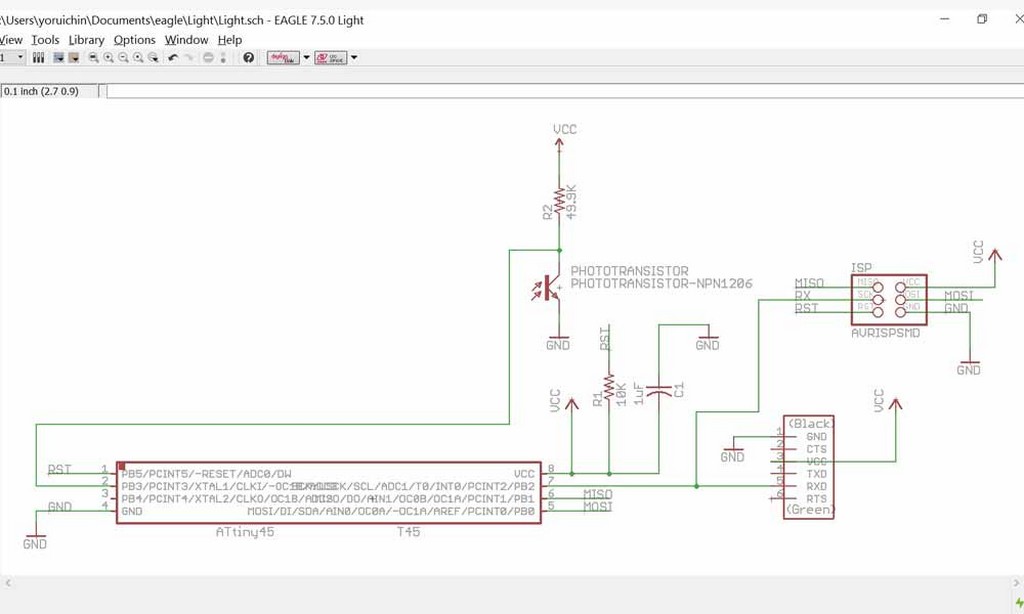Open the Options menu
The width and height of the screenshot is (1024, 614).
click(x=135, y=40)
